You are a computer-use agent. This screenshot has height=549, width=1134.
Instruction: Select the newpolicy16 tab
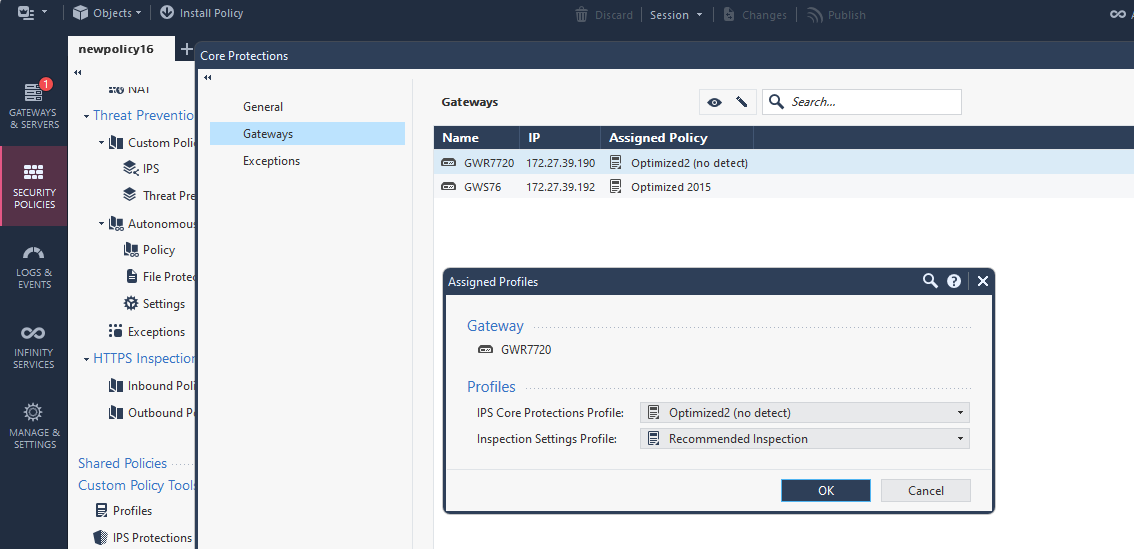click(121, 49)
